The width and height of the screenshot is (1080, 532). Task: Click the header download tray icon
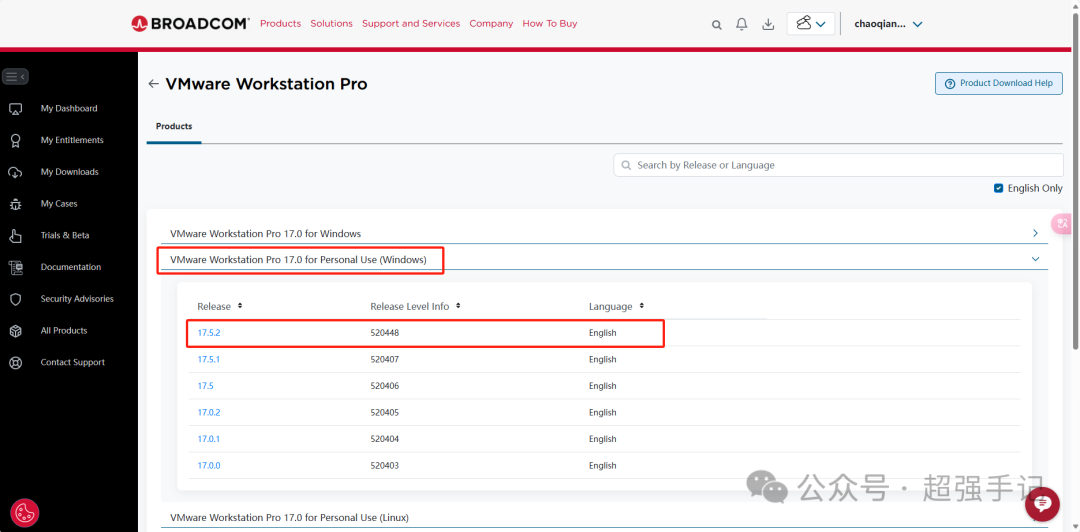coord(768,24)
